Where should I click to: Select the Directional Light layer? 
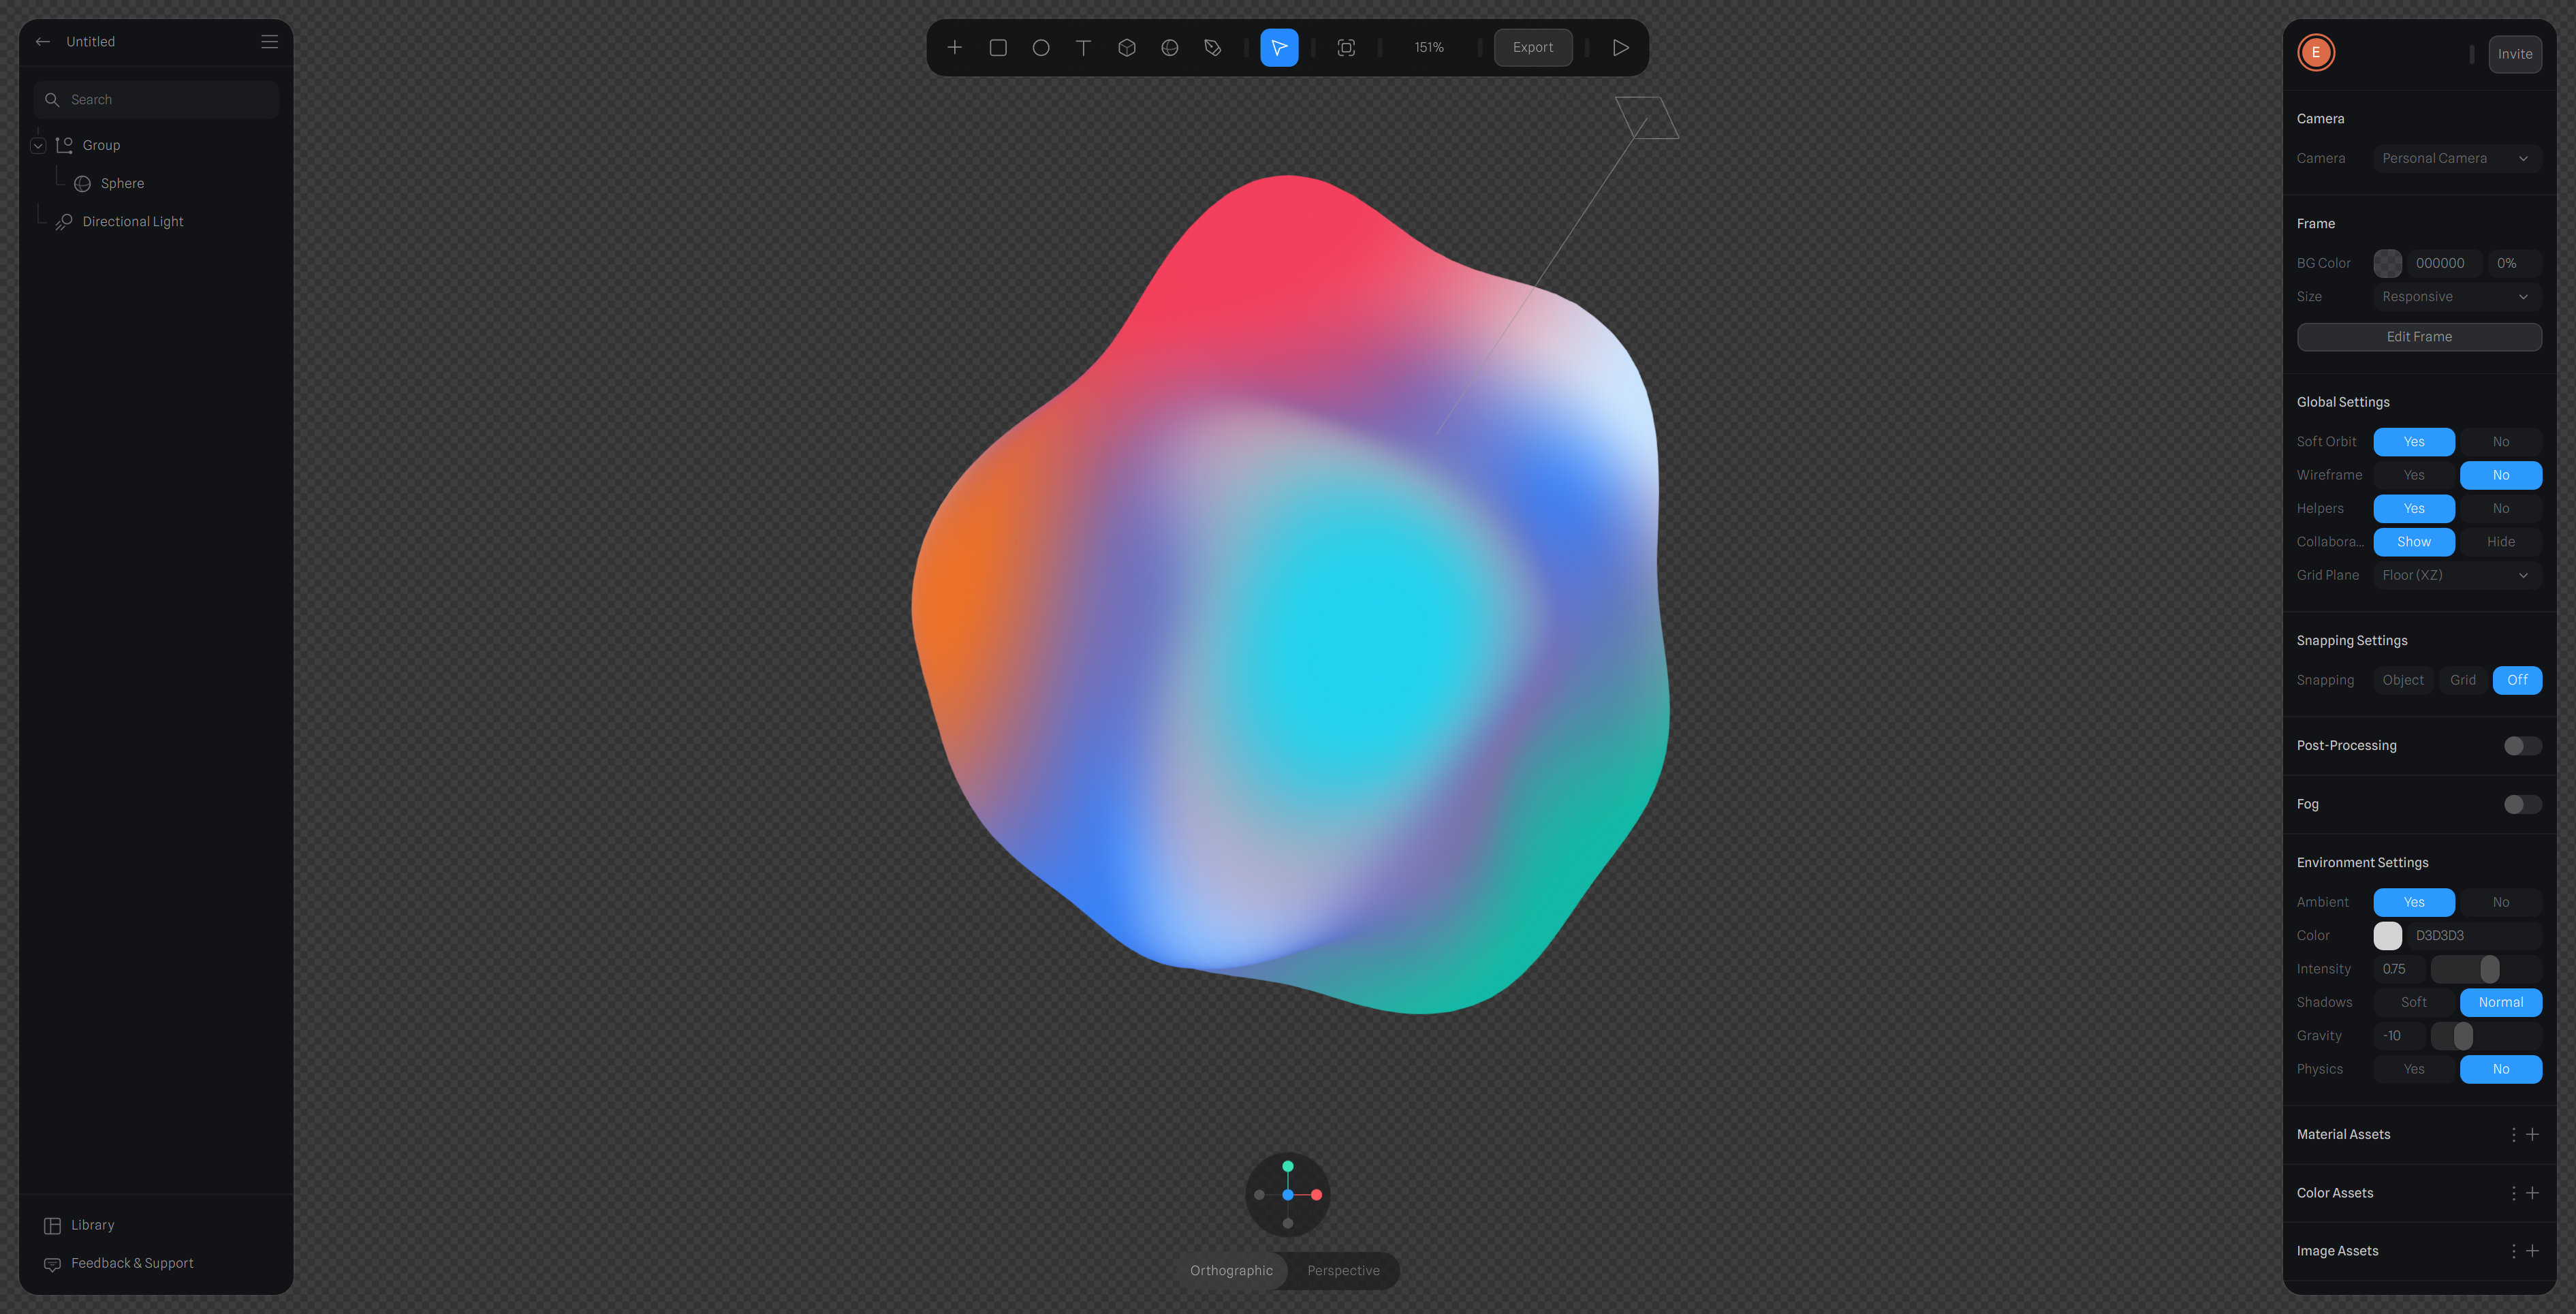[132, 221]
